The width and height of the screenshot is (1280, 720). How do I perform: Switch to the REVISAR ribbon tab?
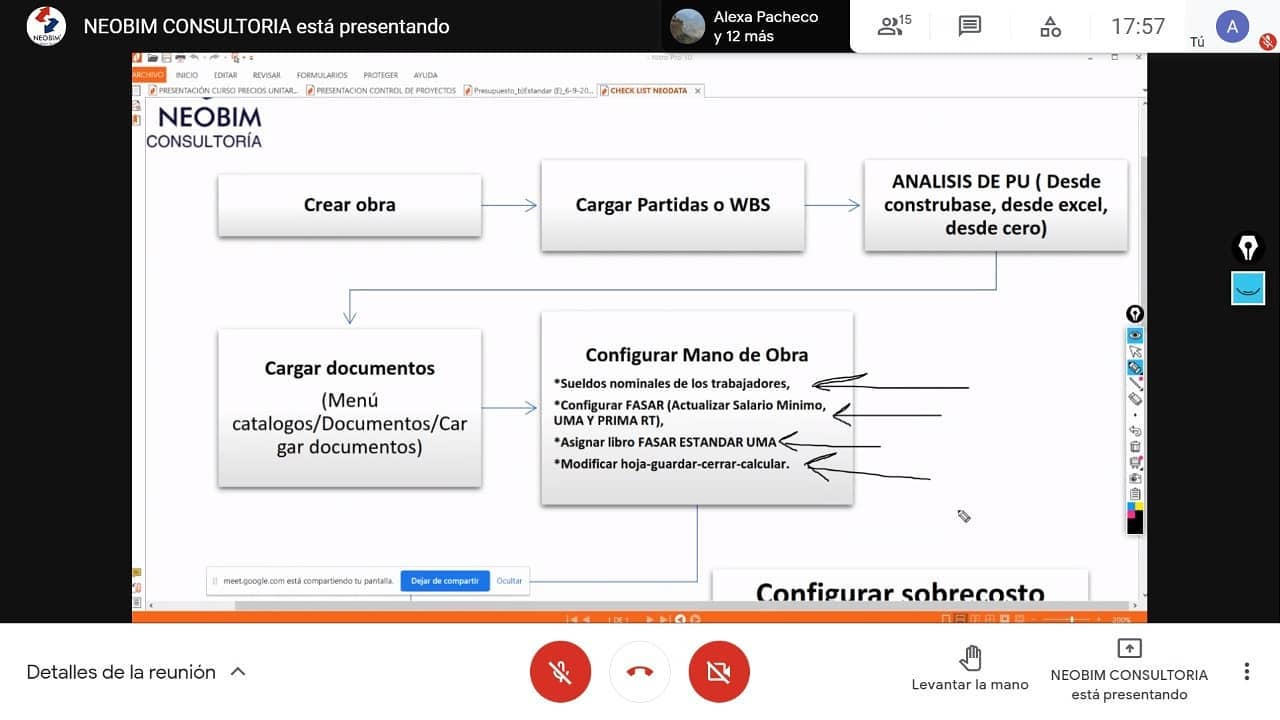[x=266, y=75]
